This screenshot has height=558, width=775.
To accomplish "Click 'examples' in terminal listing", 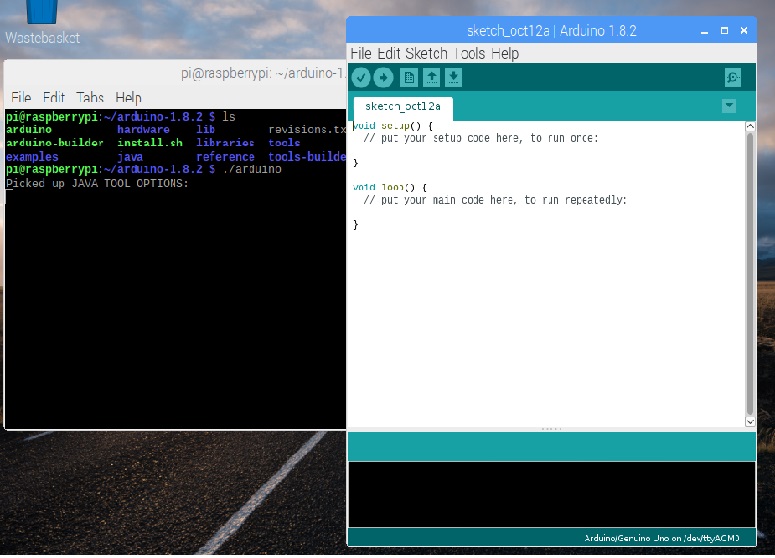I will point(32,157).
